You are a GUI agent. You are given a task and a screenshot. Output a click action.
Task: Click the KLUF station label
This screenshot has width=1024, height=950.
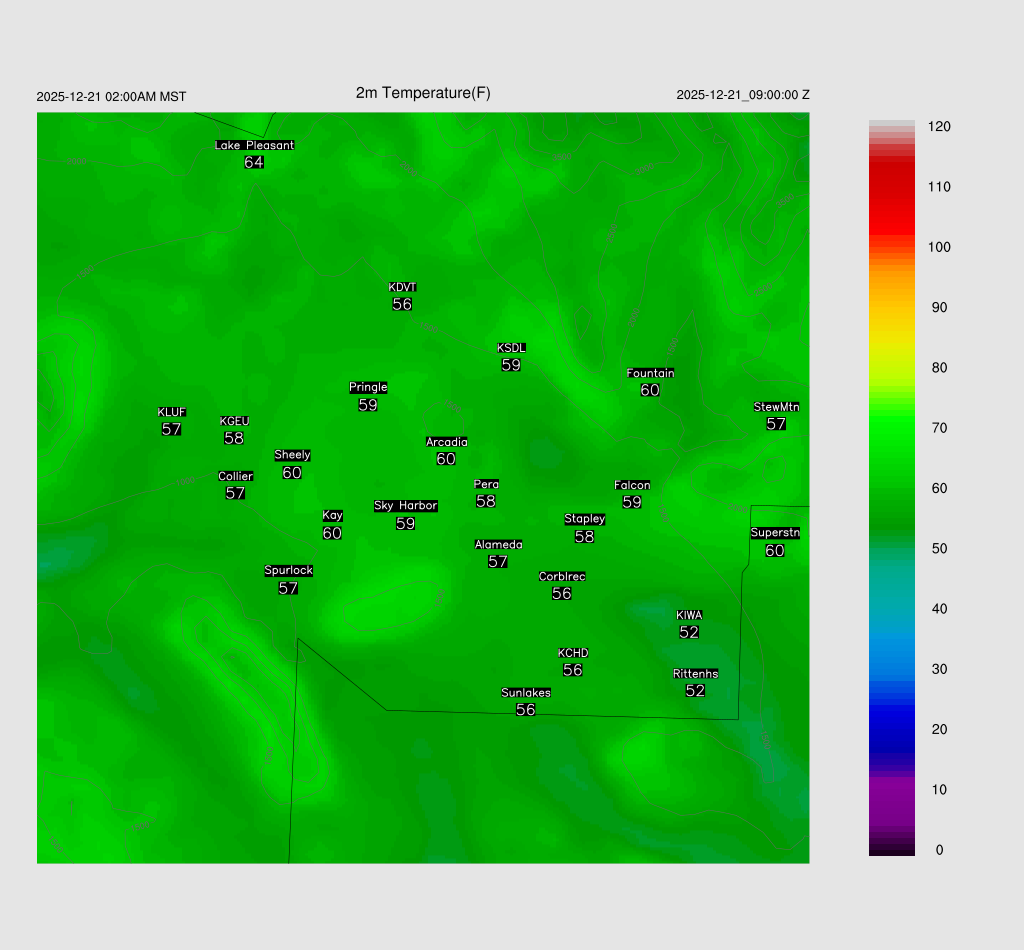click(x=171, y=412)
